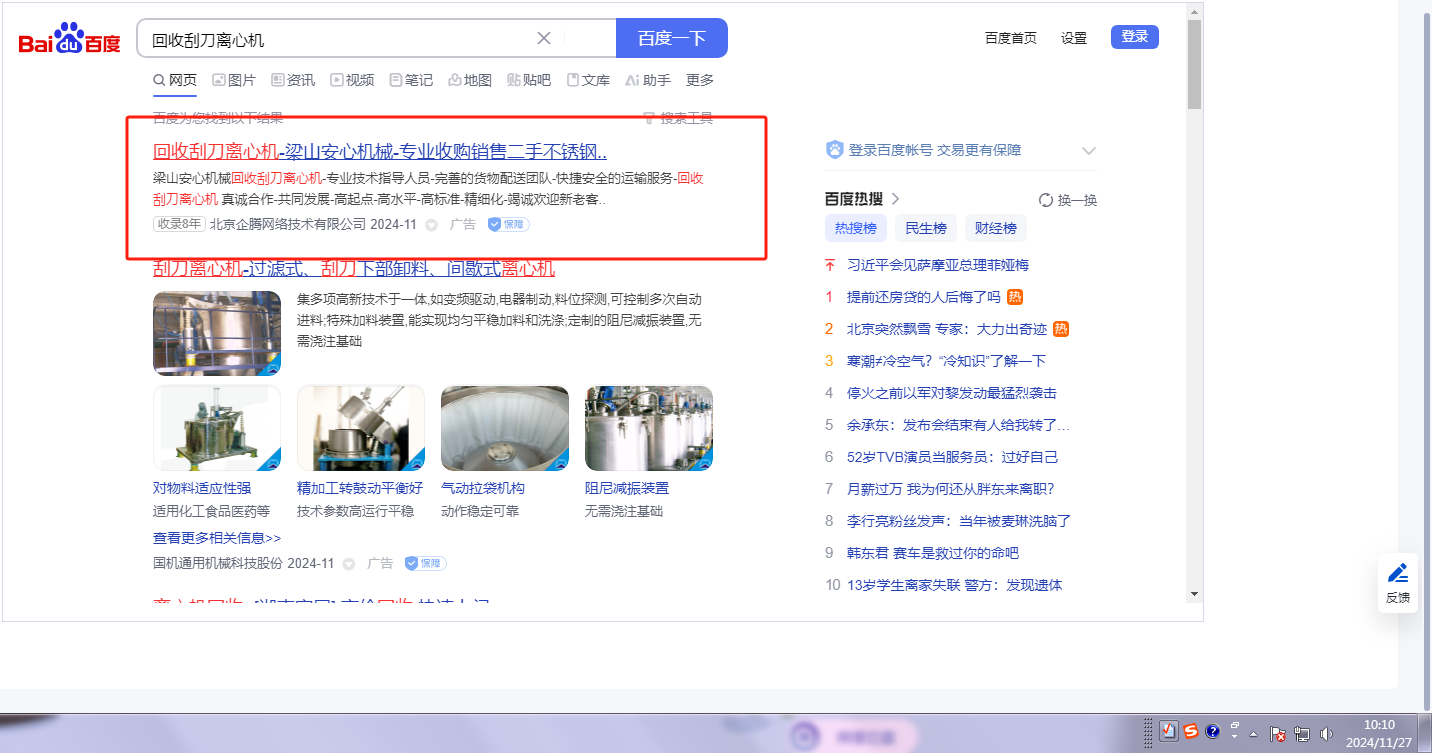Click the 反馈 feedback button

point(1398,583)
